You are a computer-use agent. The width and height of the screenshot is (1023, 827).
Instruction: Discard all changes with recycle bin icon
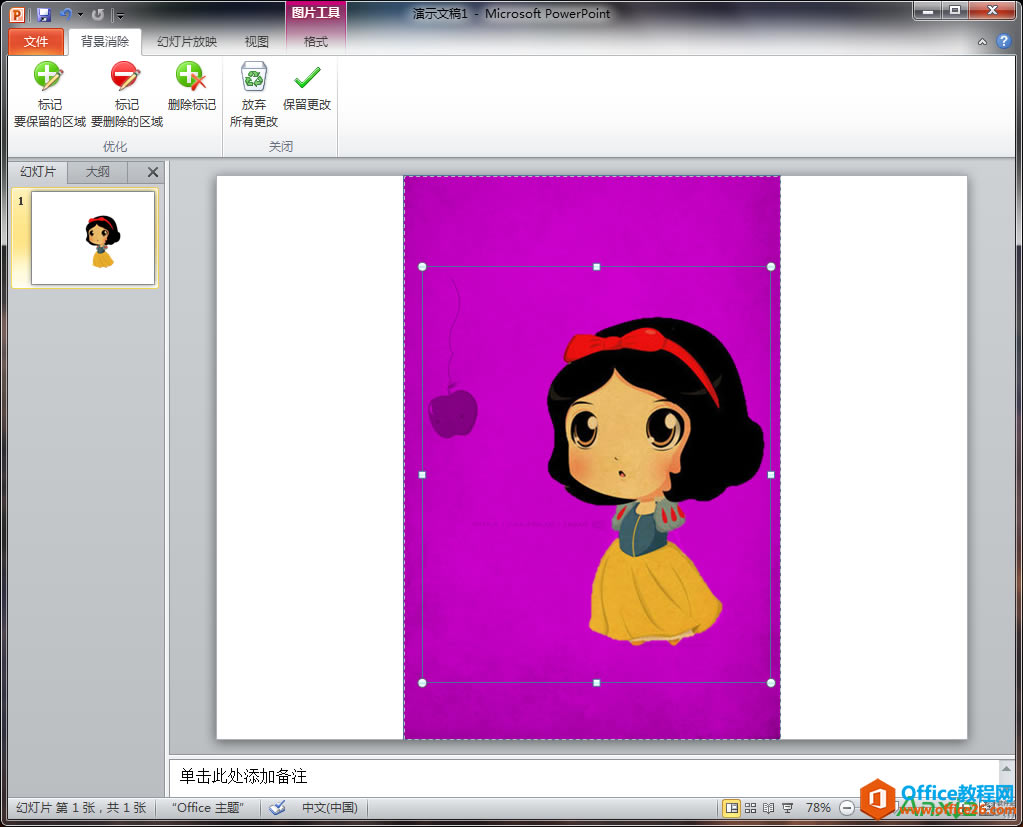tap(254, 94)
